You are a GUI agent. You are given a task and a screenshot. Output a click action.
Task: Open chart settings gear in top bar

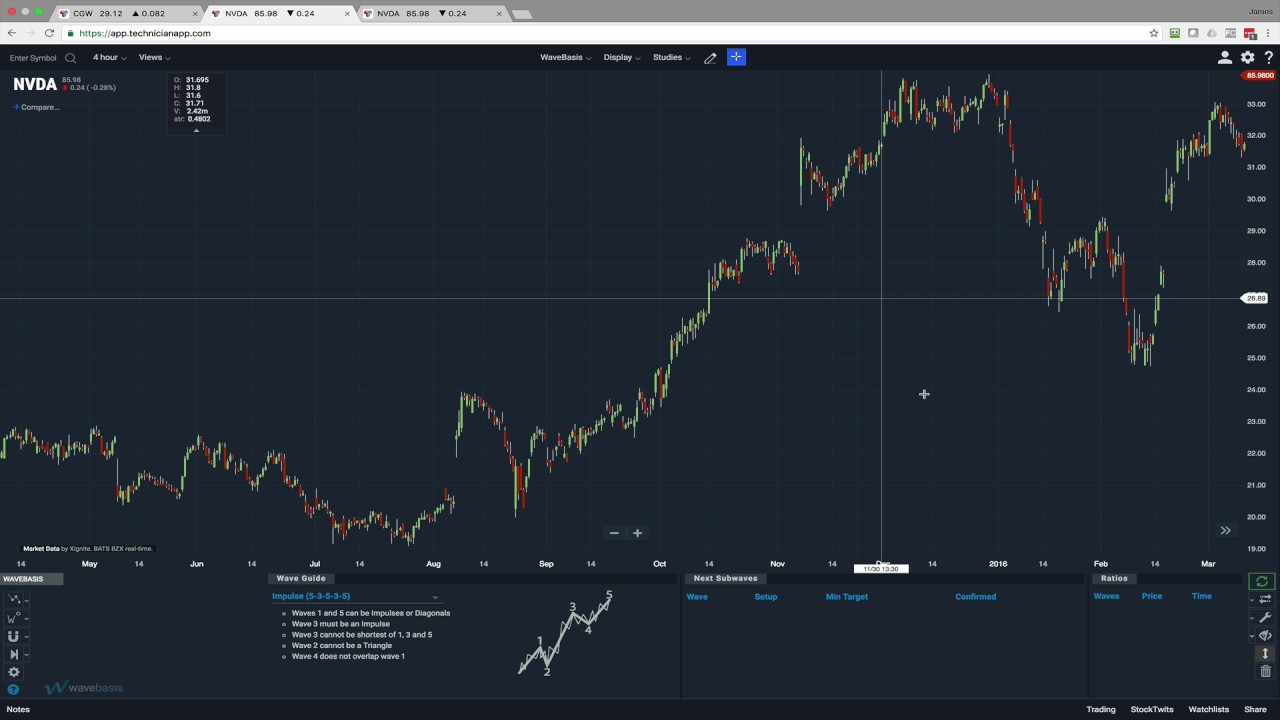click(x=1247, y=58)
